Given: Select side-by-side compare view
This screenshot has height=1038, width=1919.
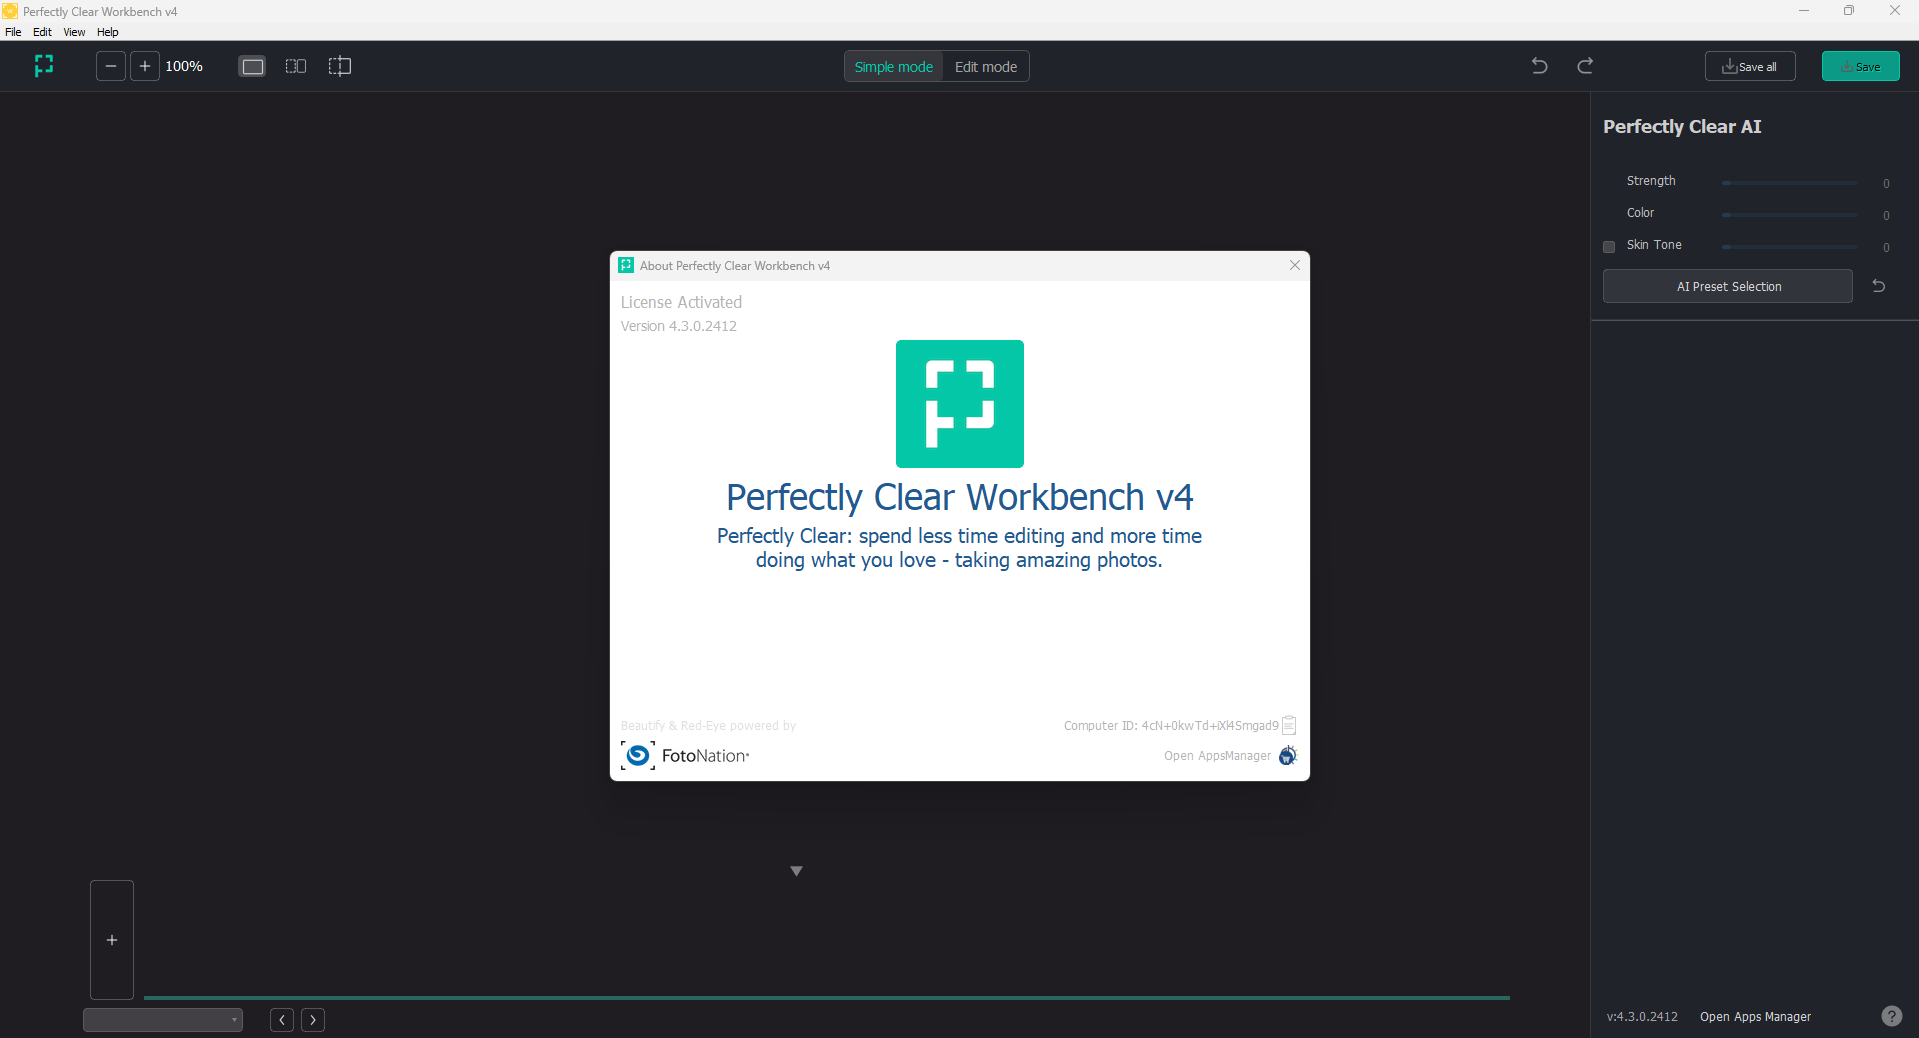Looking at the screenshot, I should (296, 66).
